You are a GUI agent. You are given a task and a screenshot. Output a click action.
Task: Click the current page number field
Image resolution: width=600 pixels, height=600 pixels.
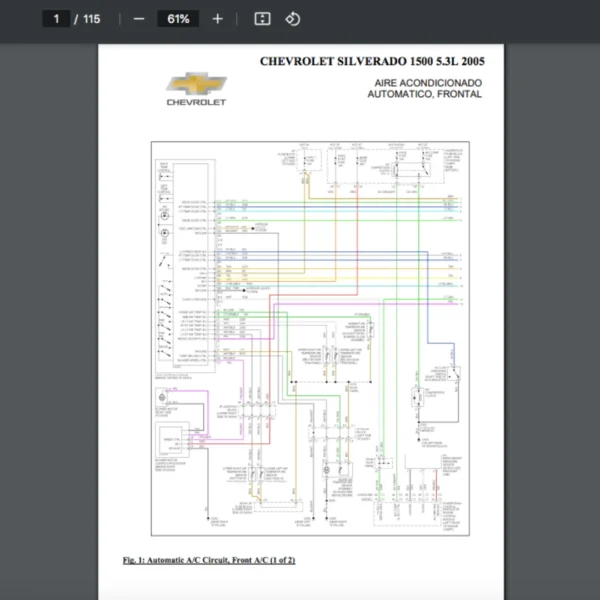pos(56,18)
